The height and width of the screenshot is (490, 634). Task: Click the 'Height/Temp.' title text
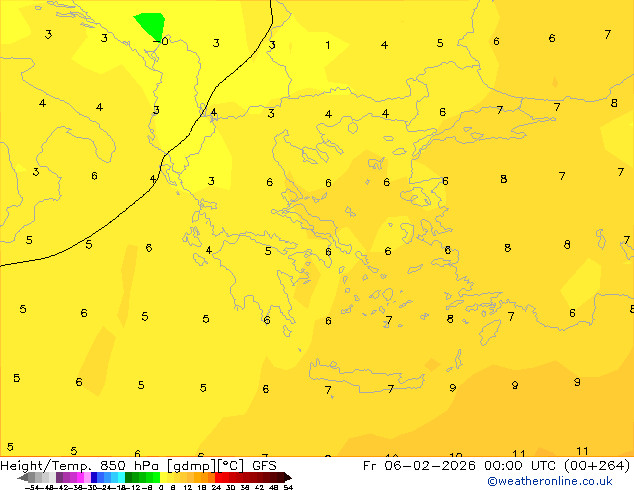coord(46,466)
